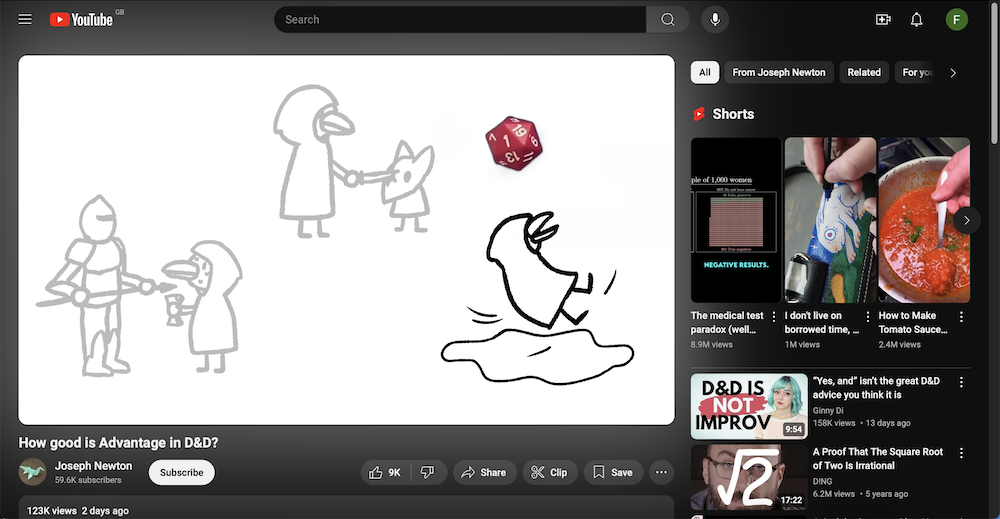Dislike the video with thumbs down
This screenshot has width=1000, height=519.
(427, 472)
